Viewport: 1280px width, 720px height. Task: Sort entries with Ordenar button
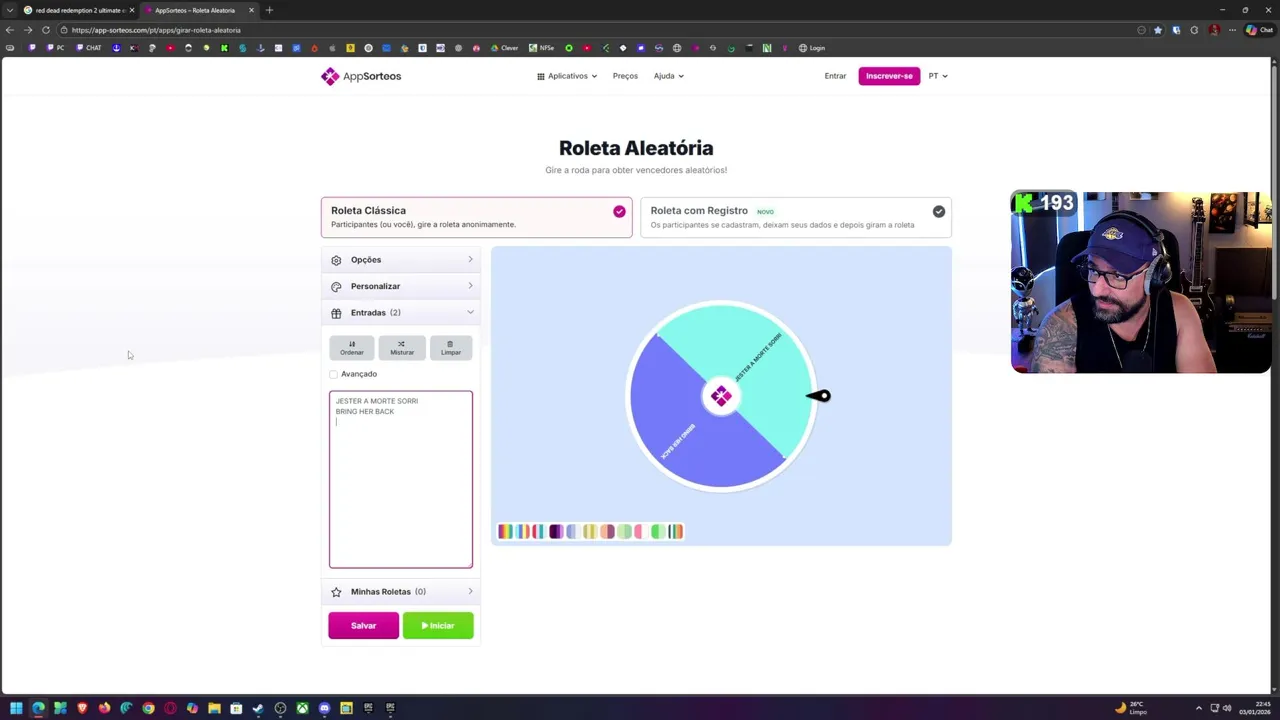352,347
